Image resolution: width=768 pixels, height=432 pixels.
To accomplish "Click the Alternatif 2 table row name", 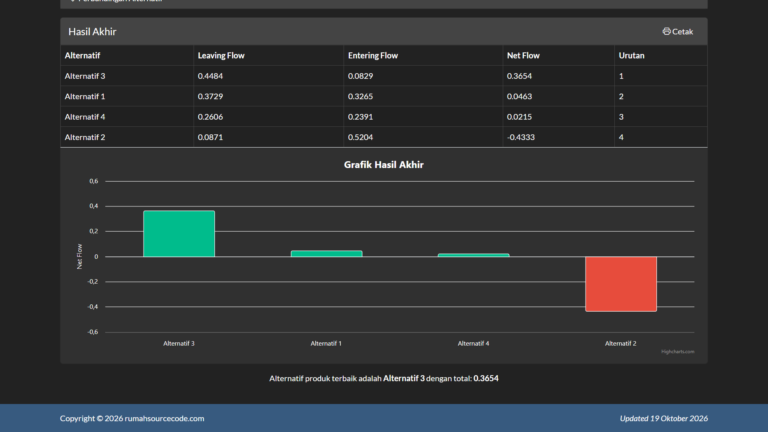I will [x=85, y=137].
